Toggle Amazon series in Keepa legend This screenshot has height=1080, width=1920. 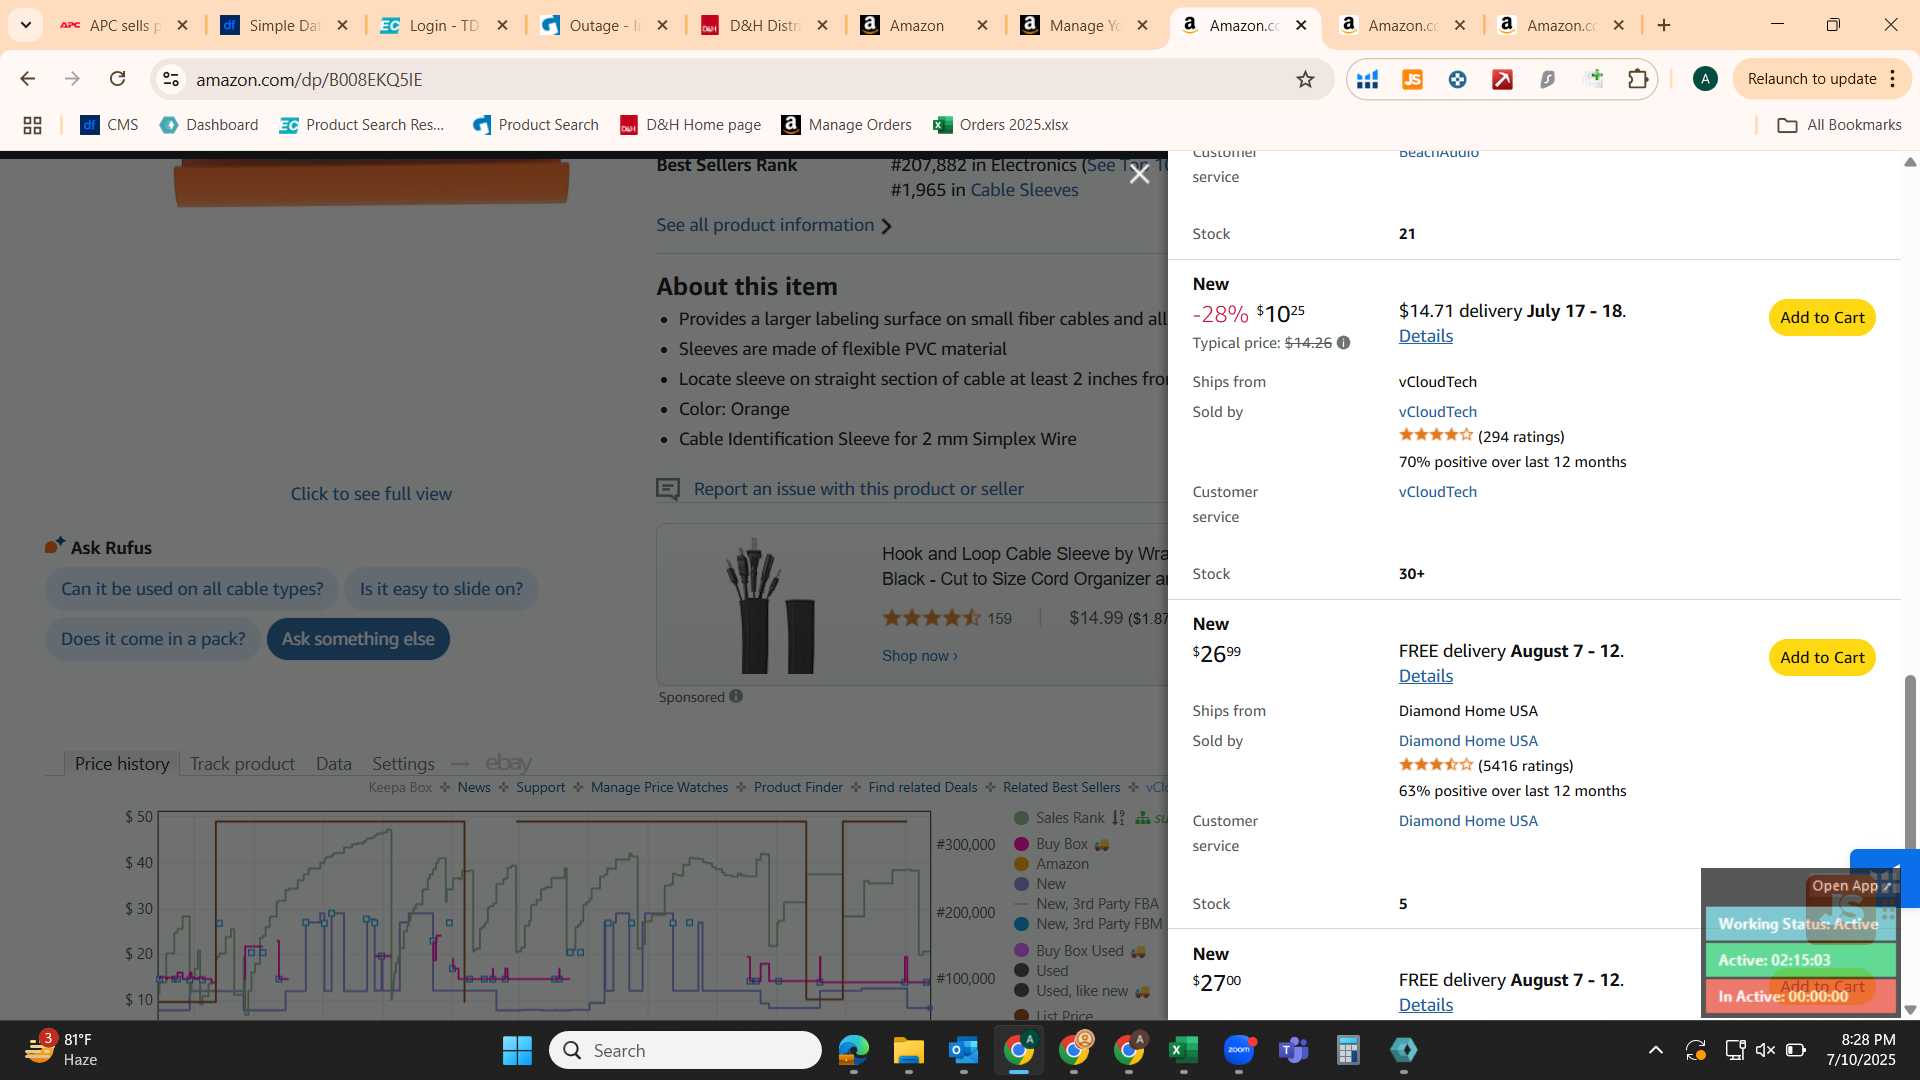point(1051,865)
